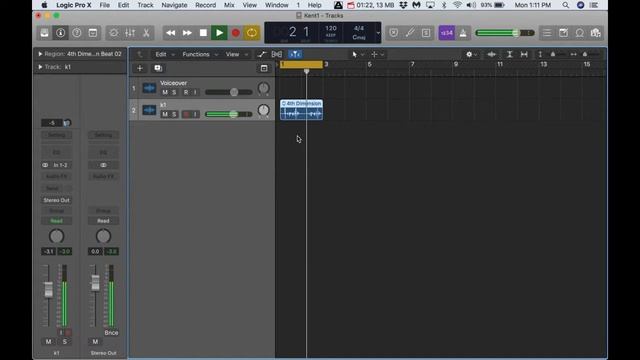Toggle the Solo S button in toolbar
The width and height of the screenshot is (640, 360).
pos(426,33)
